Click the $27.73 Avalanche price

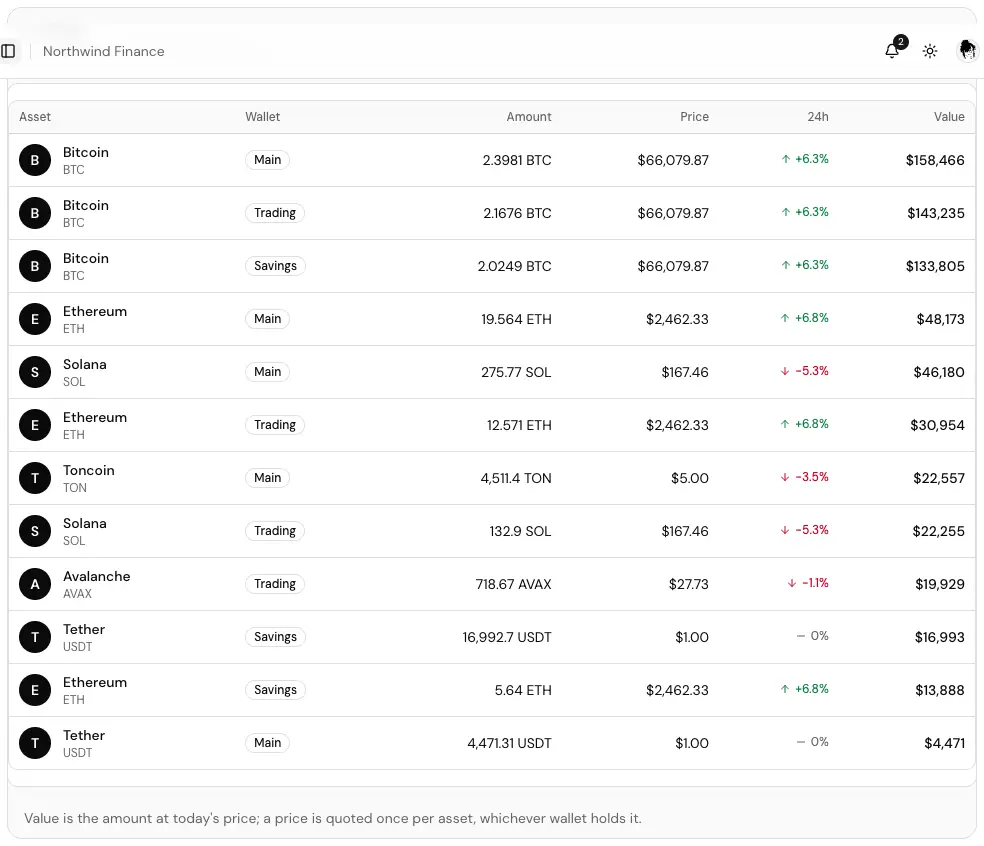tap(688, 585)
